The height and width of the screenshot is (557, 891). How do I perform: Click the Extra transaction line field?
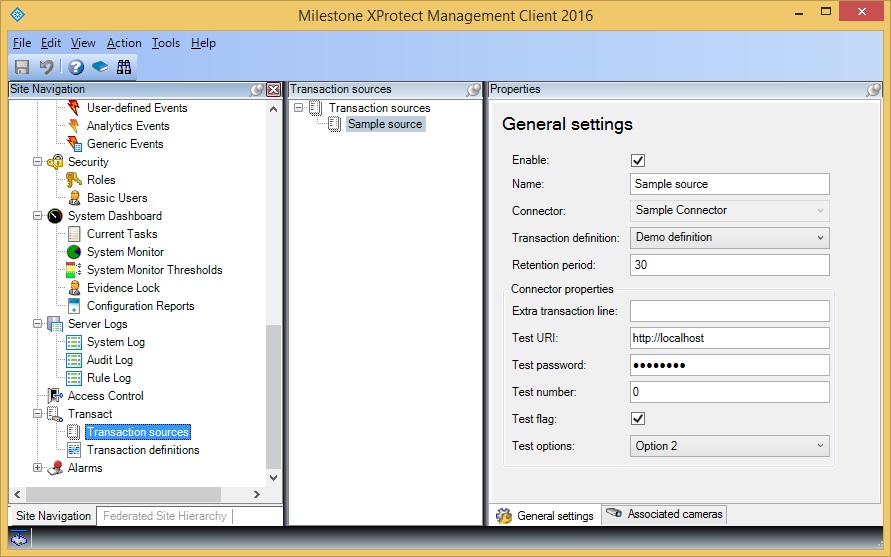tap(730, 311)
